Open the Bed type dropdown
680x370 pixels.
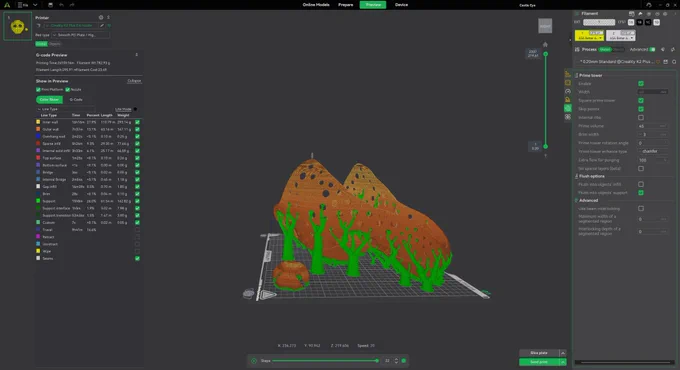click(x=80, y=35)
